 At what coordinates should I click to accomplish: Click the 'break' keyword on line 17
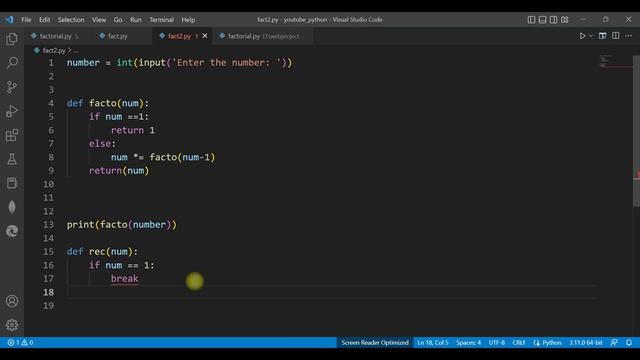pos(124,279)
